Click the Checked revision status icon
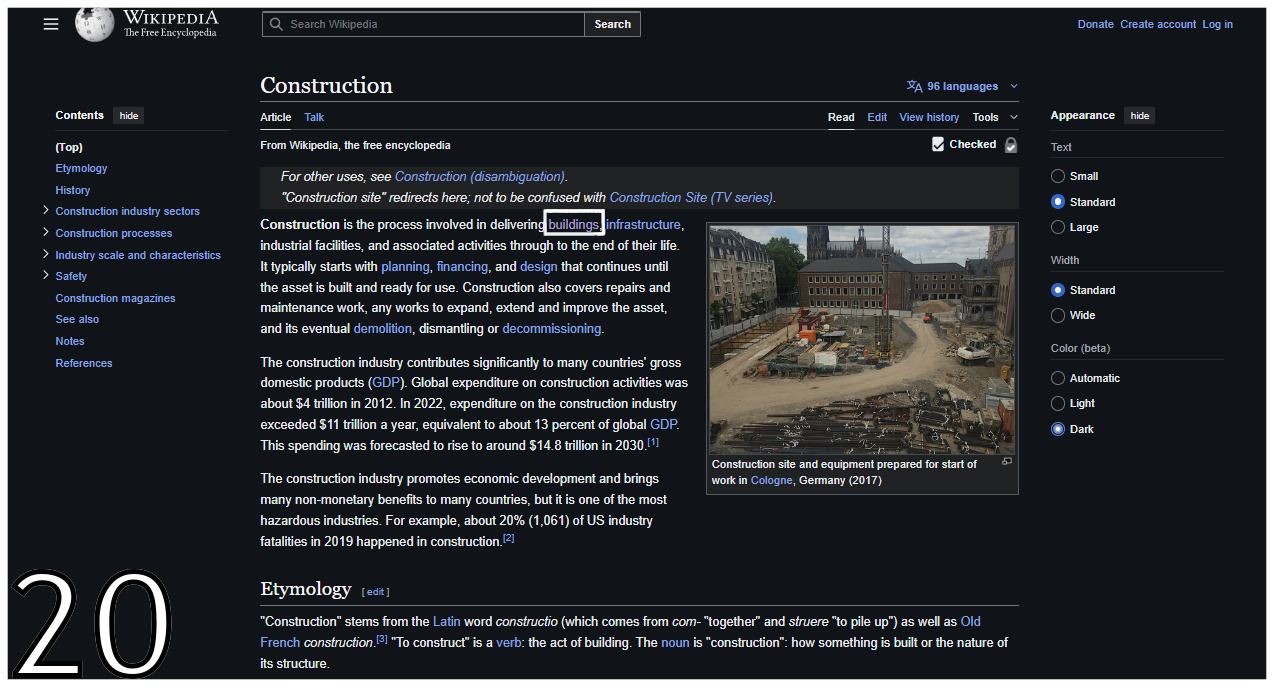The image size is (1274, 687). point(938,145)
